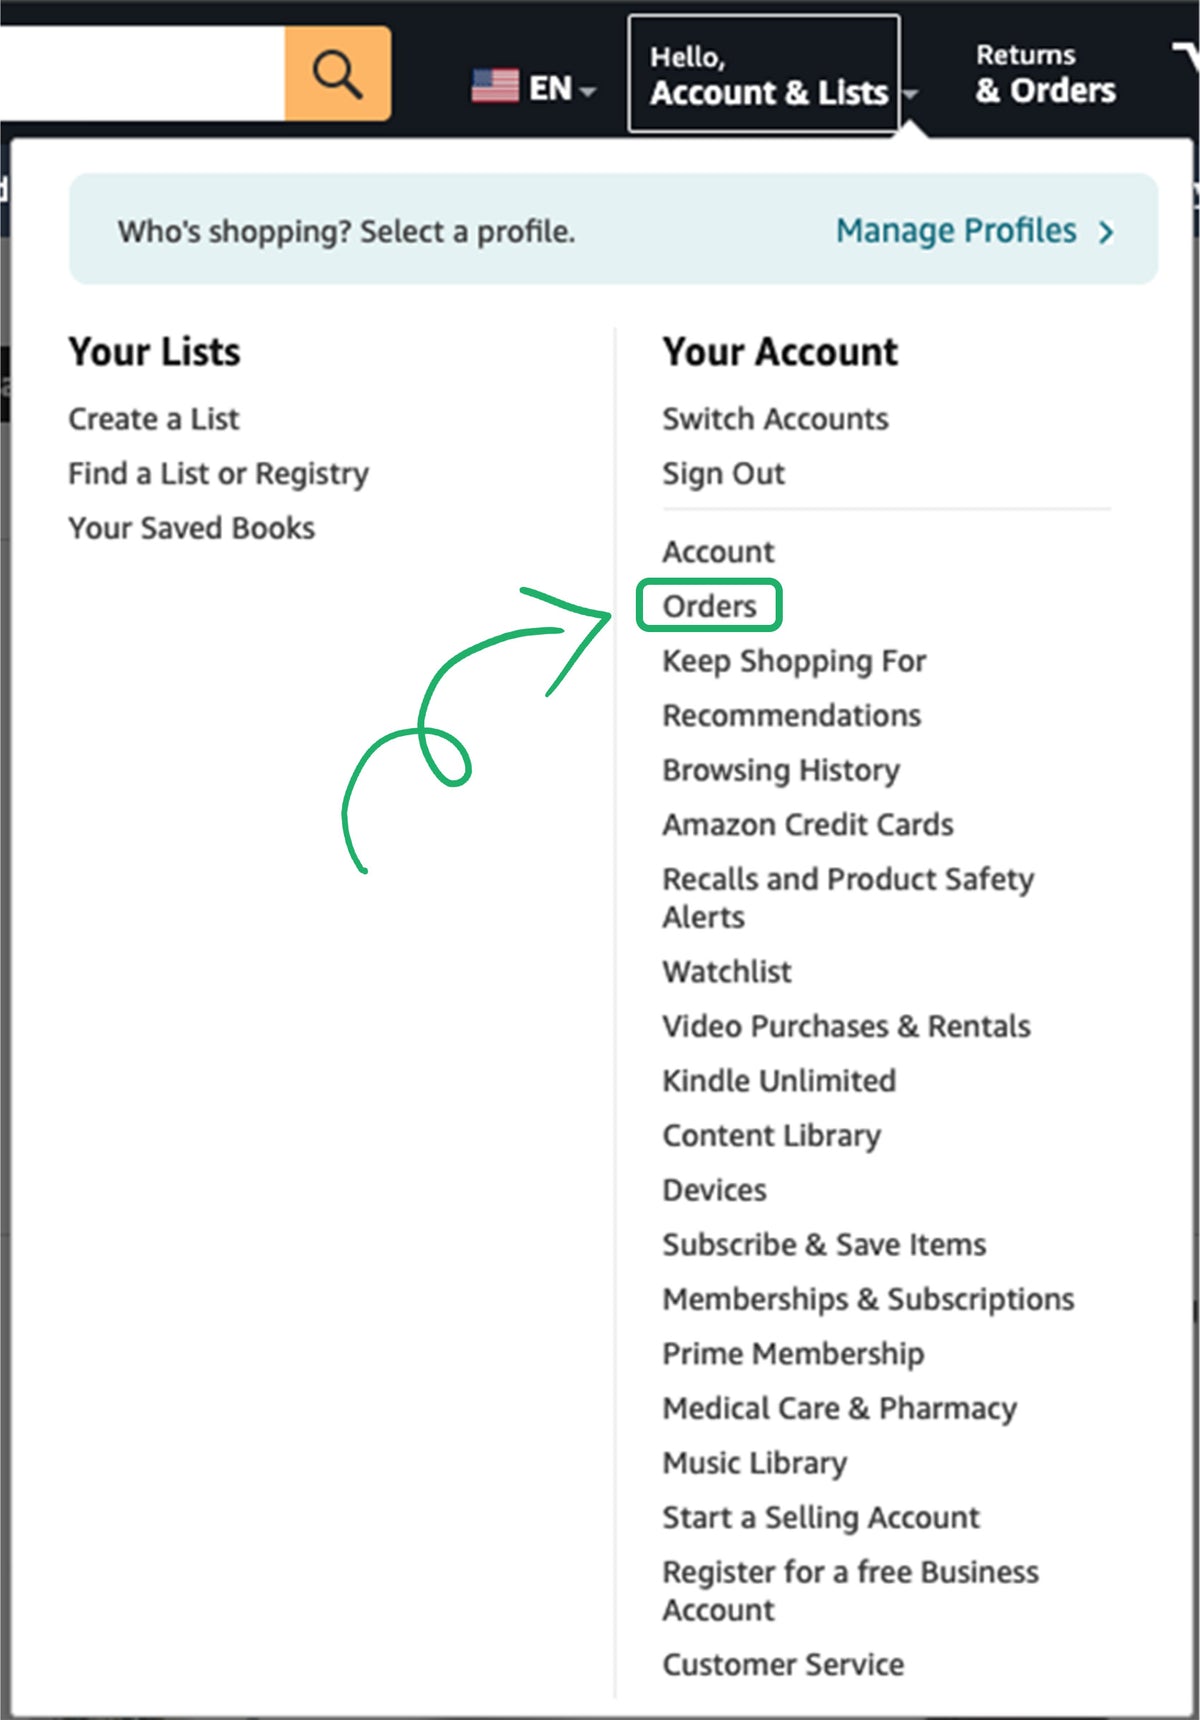Go to Kindle Unlimited
This screenshot has width=1200, height=1720.
(x=779, y=1081)
